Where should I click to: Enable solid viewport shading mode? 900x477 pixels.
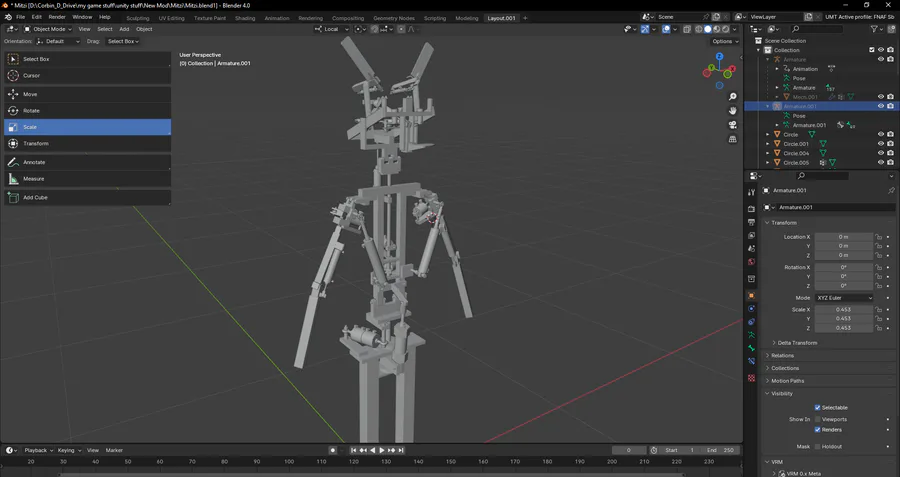pos(708,29)
